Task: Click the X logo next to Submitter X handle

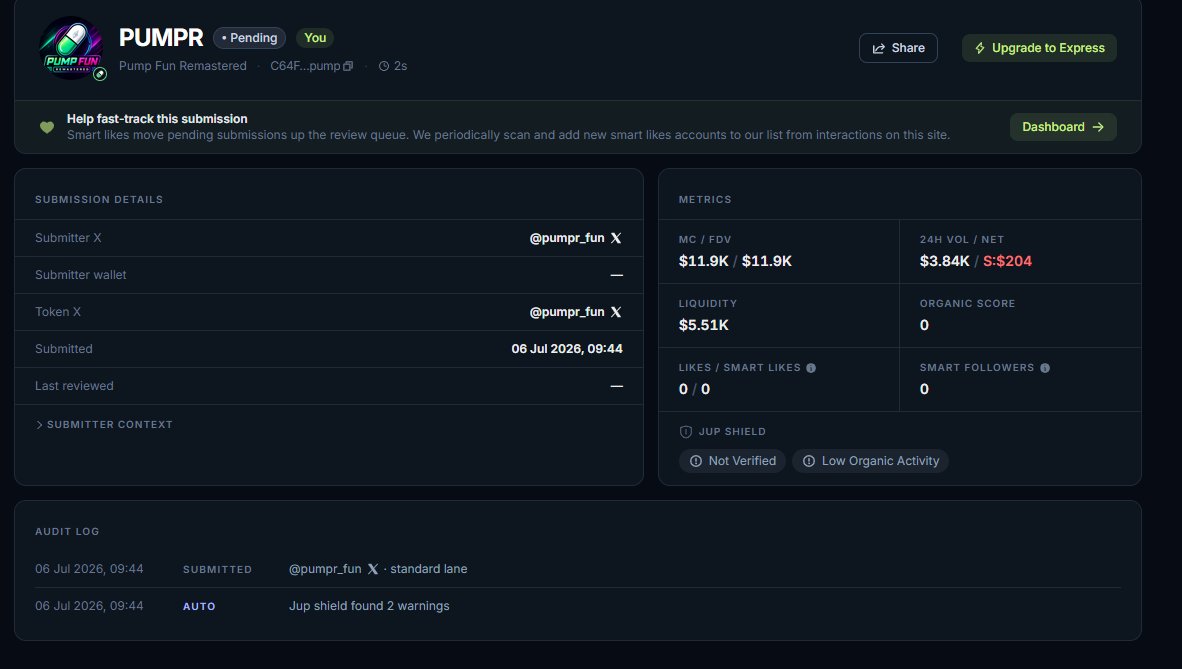Action: [616, 238]
